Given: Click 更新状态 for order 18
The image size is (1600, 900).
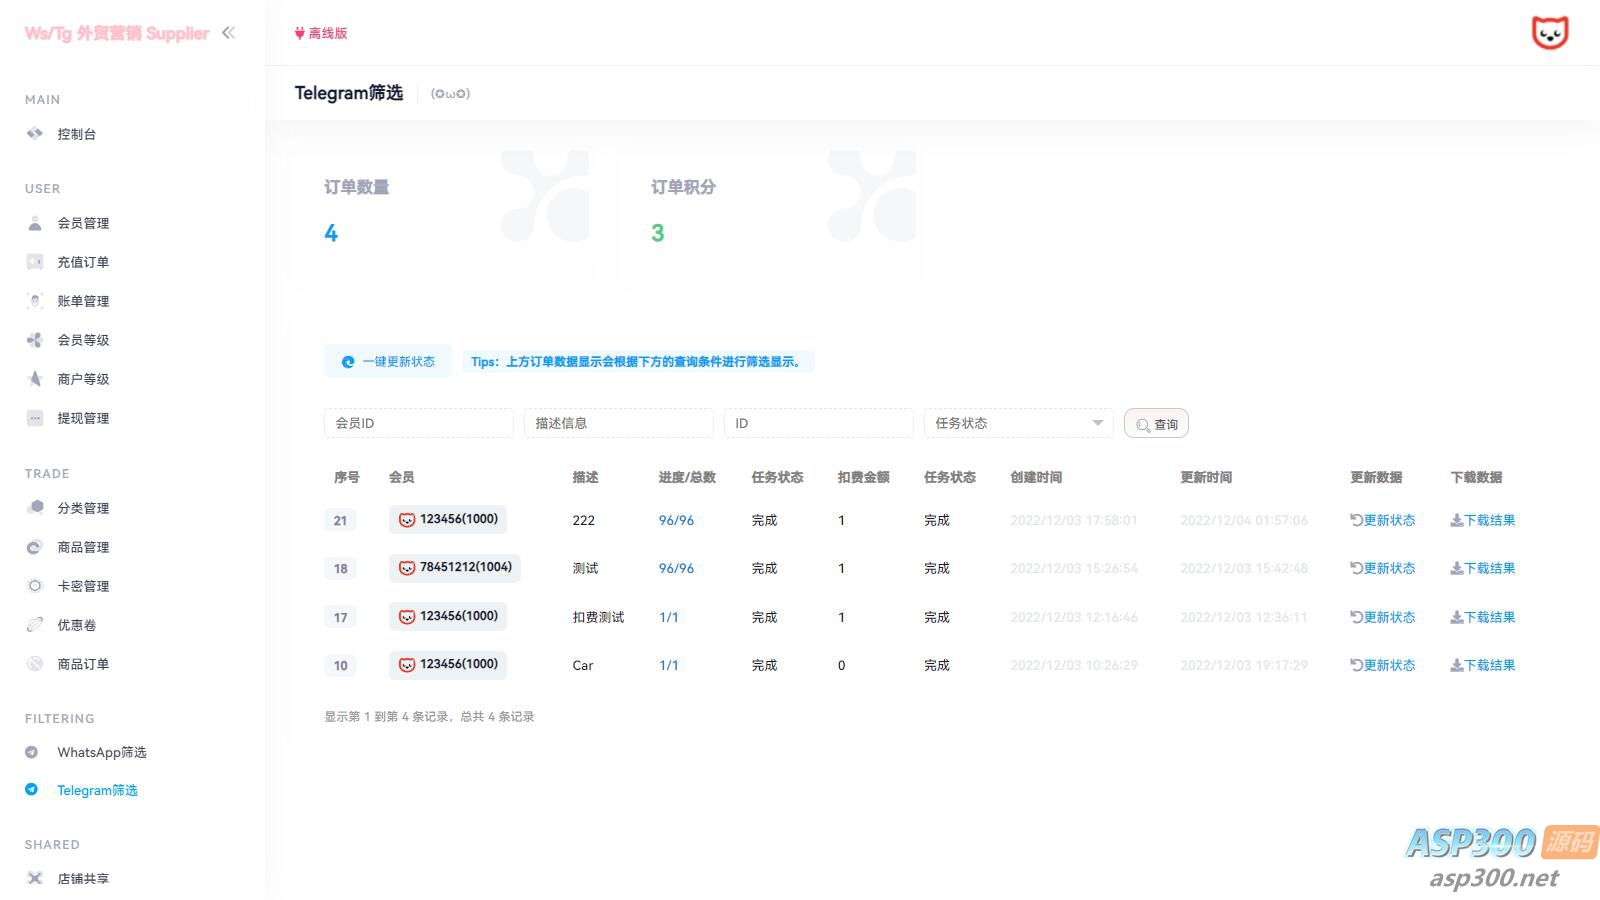Looking at the screenshot, I should click(1383, 568).
